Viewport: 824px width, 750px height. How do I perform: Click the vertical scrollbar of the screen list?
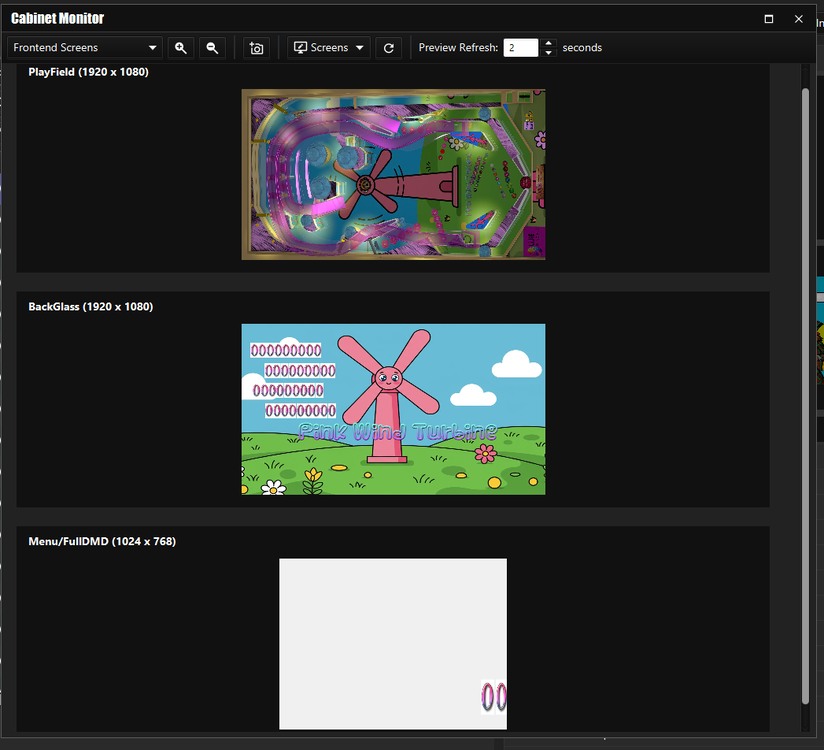pos(805,397)
